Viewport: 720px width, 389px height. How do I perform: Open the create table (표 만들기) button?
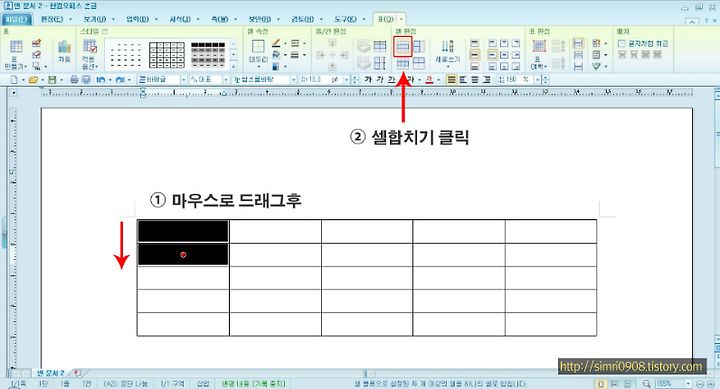point(16,54)
